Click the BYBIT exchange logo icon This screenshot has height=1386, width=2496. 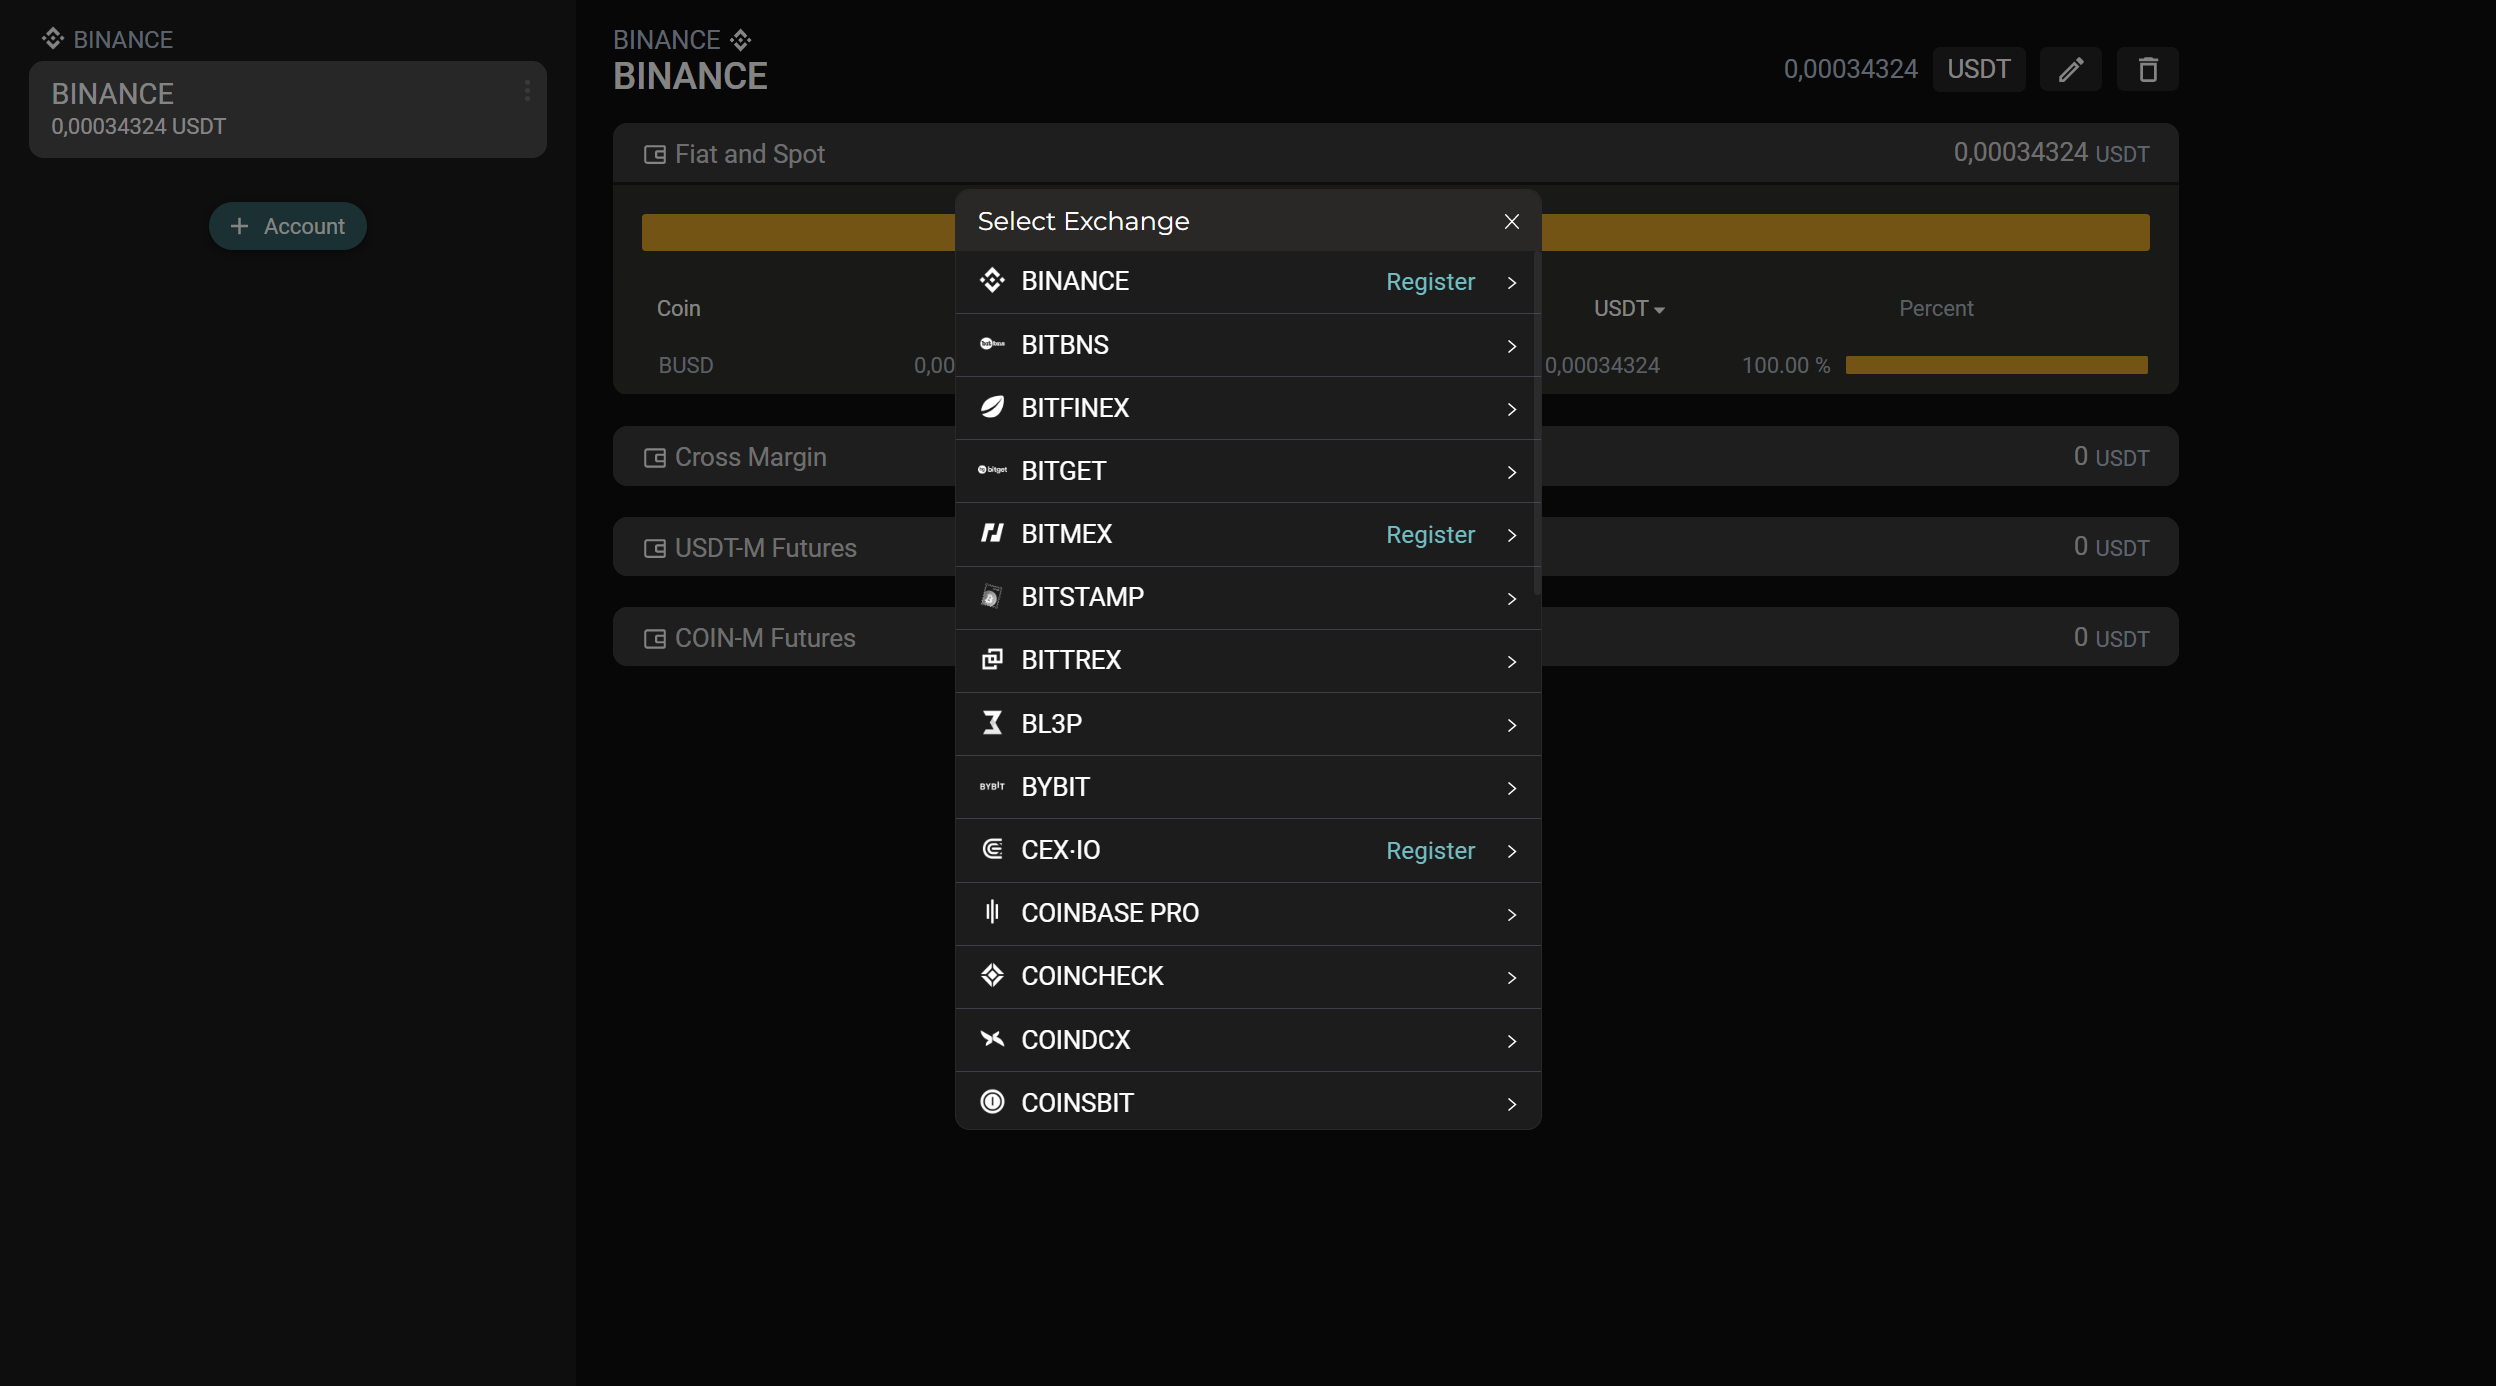click(x=992, y=786)
